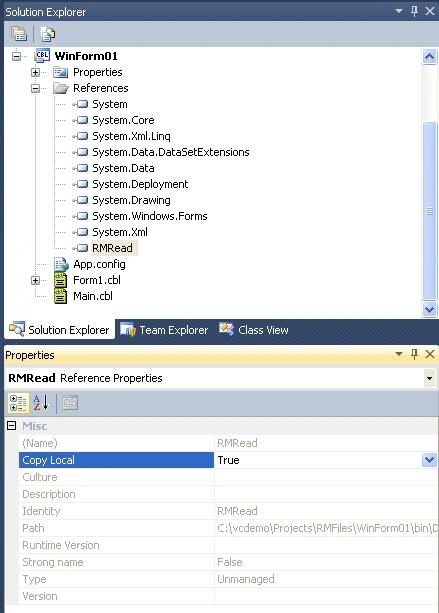This screenshot has width=439, height=613.
Task: Click the tree scrollbar down arrow
Action: 429,310
